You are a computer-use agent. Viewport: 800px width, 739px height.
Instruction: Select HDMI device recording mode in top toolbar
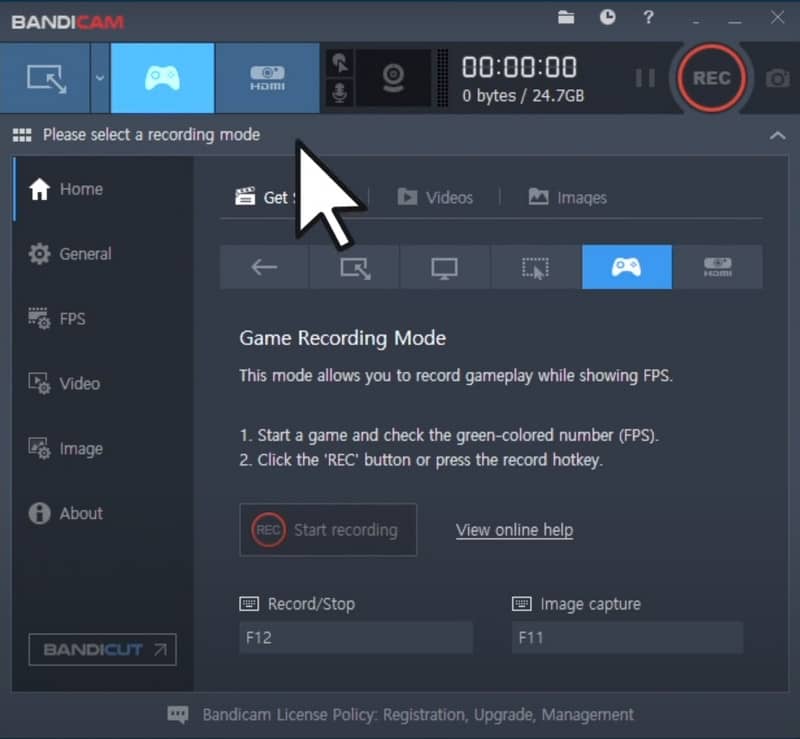267,78
